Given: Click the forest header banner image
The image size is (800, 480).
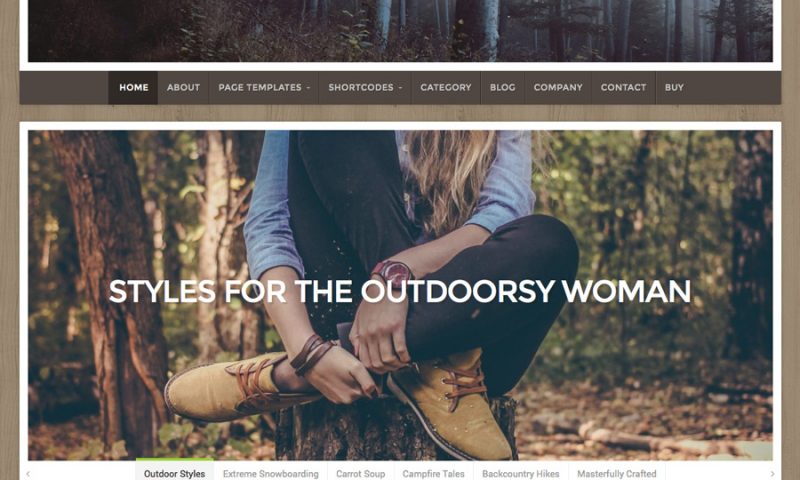Looking at the screenshot, I should coord(400,31).
